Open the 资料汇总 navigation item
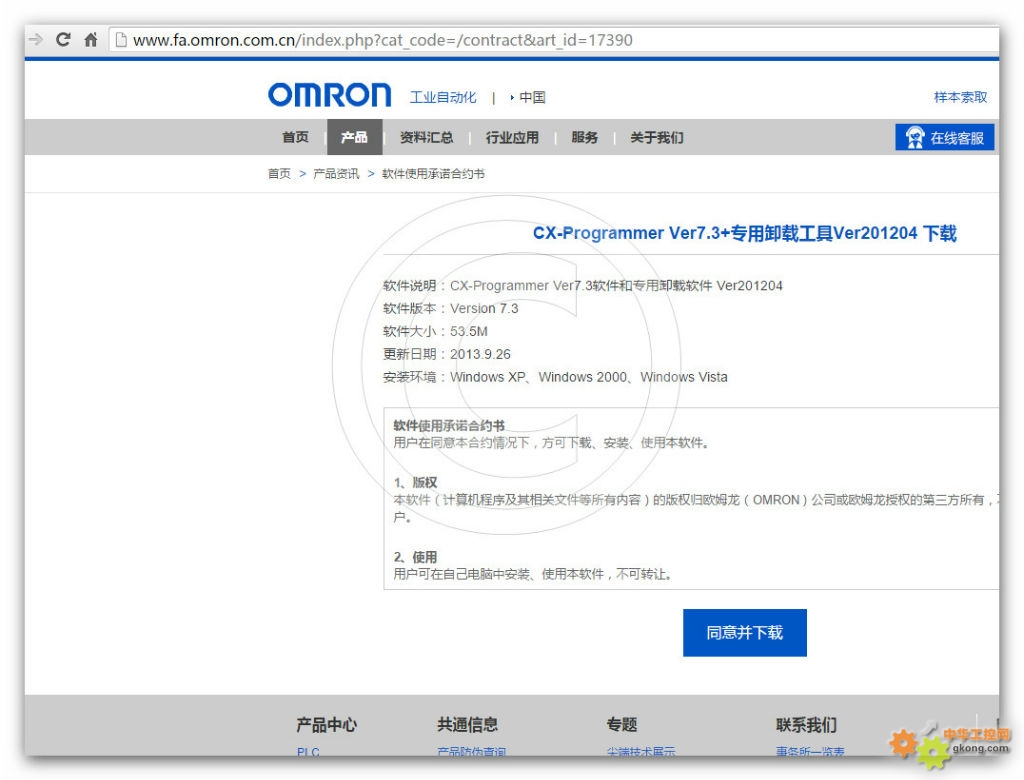Image resolution: width=1024 pixels, height=780 pixels. pyautogui.click(x=426, y=137)
